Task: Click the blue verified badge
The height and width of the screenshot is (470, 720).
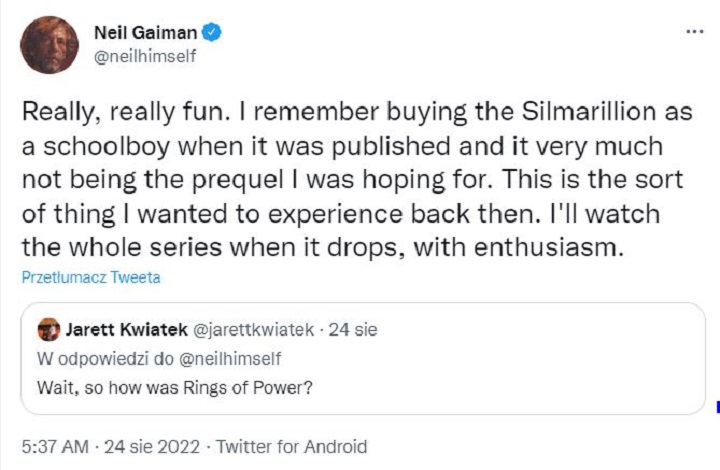Action: tap(212, 34)
